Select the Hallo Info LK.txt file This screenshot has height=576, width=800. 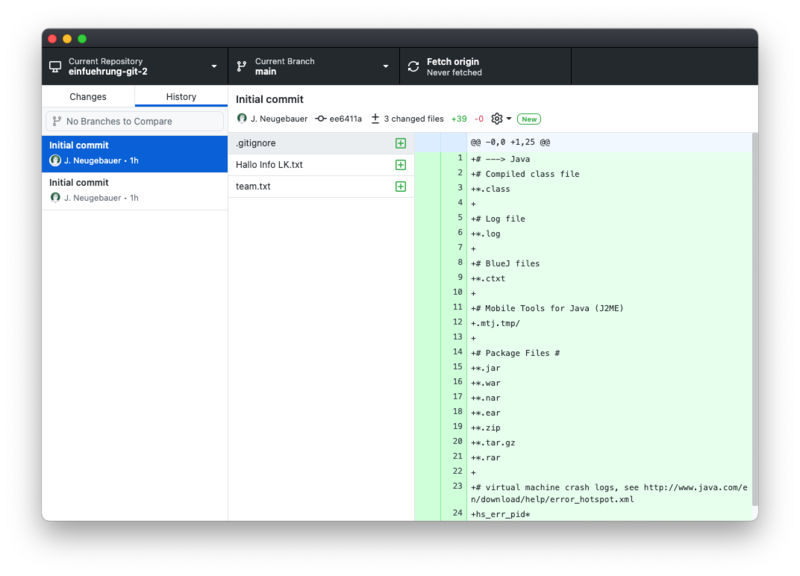(321, 165)
